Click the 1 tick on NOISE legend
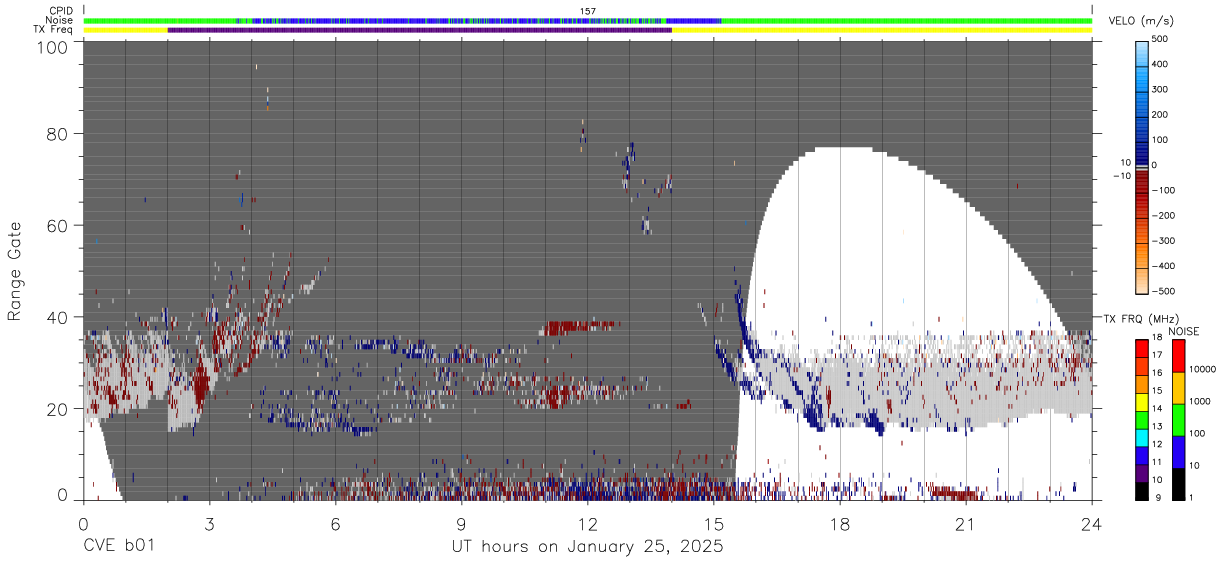The width and height of the screenshot is (1228, 567). (x=1192, y=497)
